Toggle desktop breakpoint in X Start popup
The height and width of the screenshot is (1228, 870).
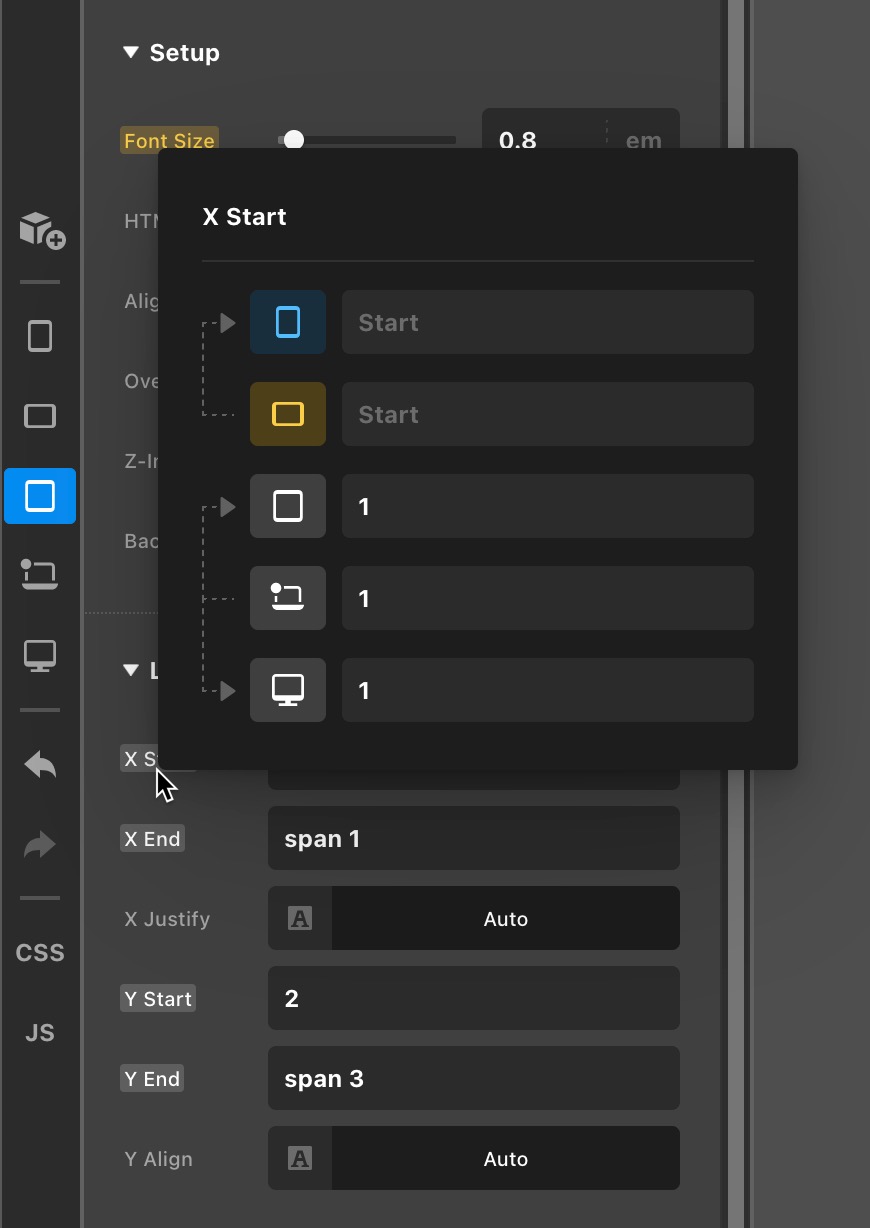click(288, 690)
